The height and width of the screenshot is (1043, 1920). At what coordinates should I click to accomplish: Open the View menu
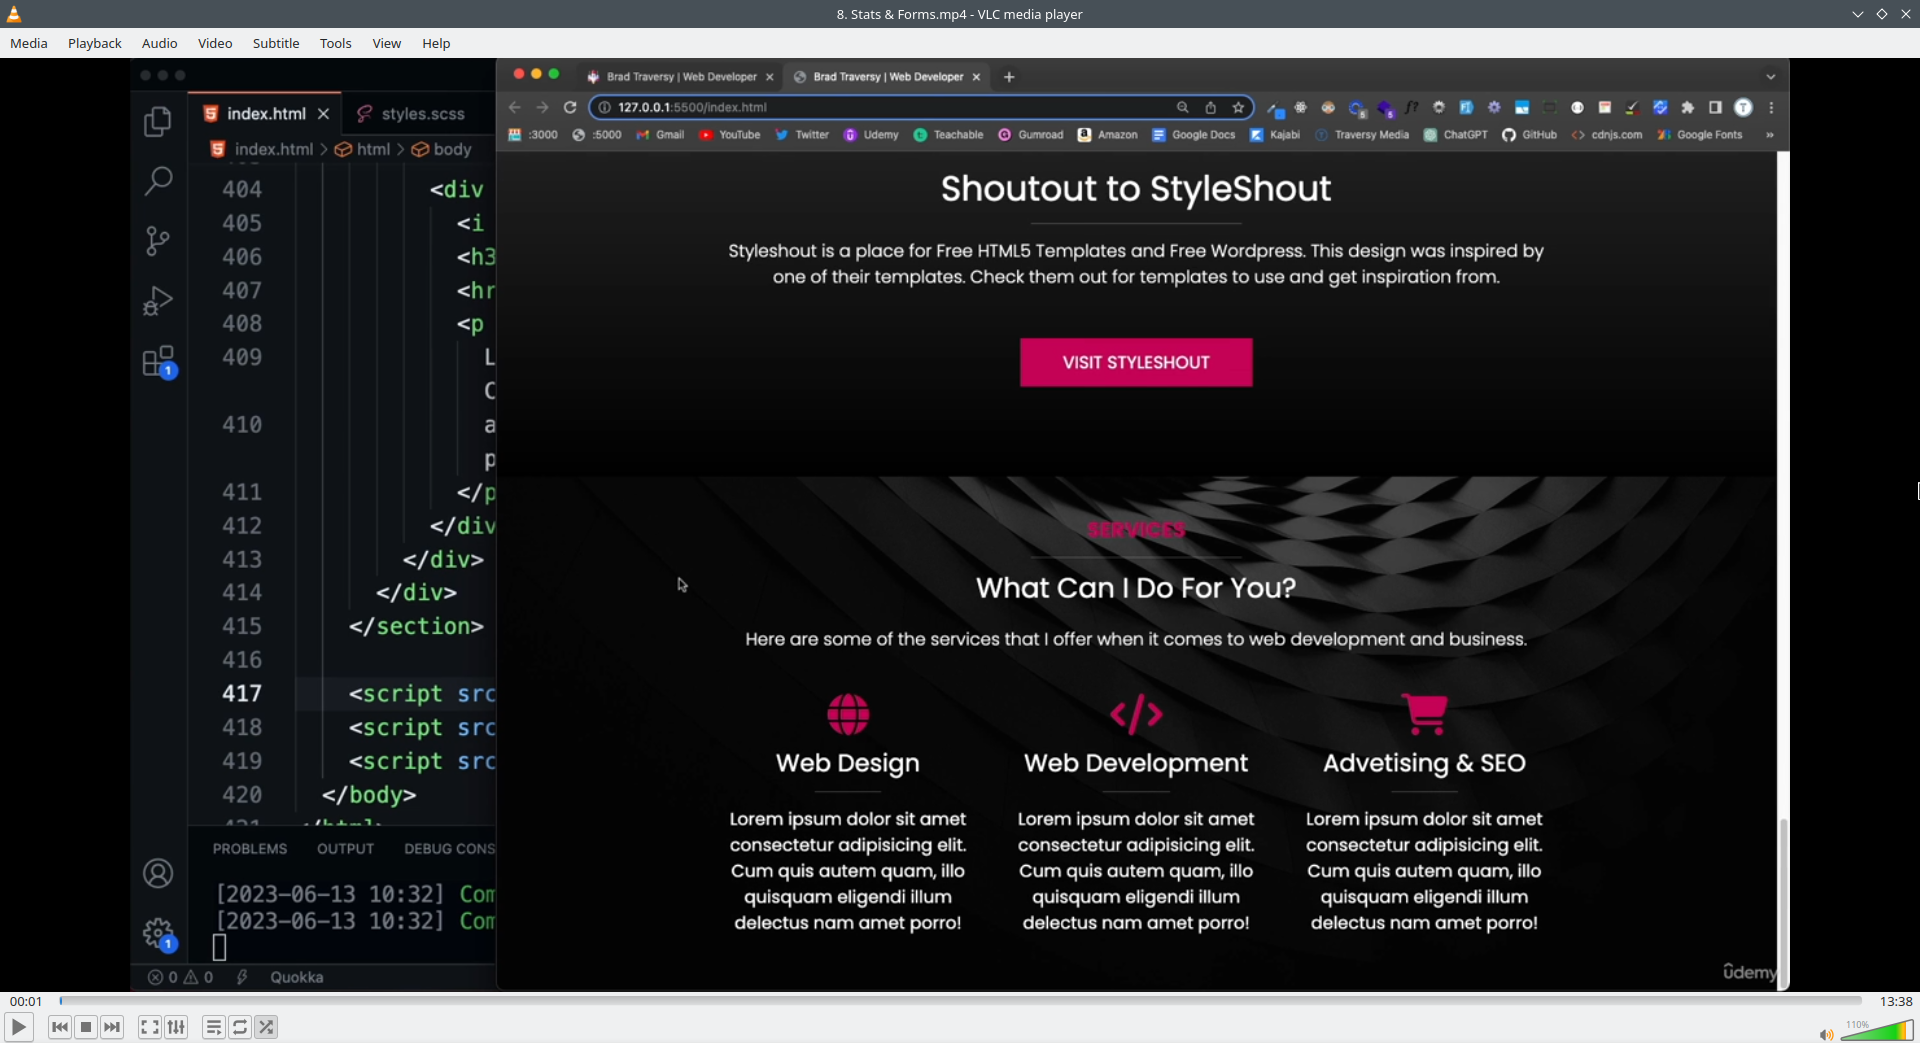pyautogui.click(x=387, y=43)
